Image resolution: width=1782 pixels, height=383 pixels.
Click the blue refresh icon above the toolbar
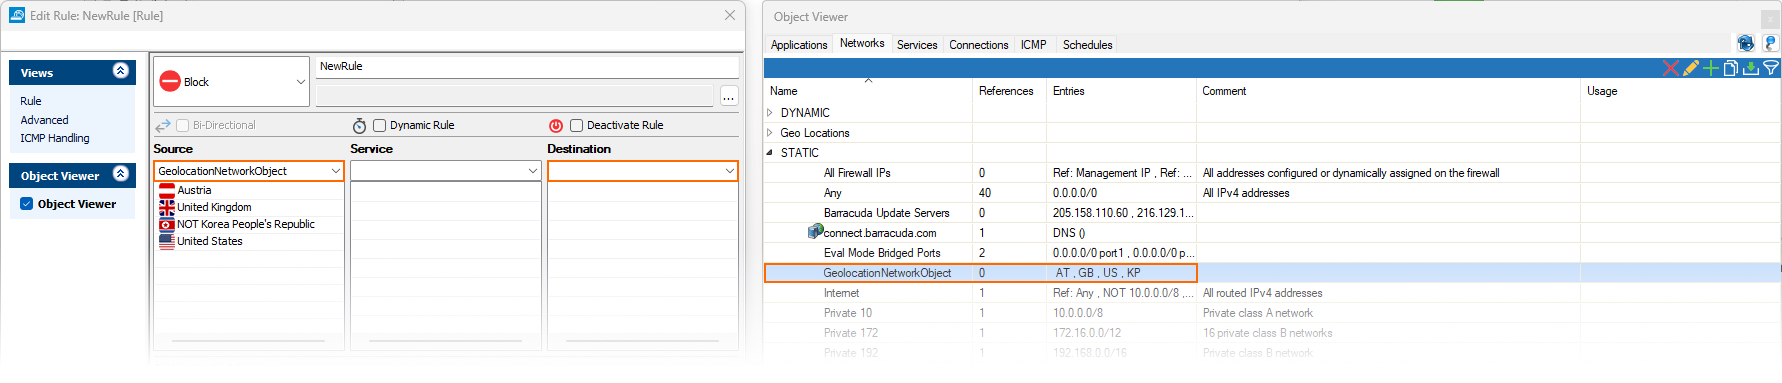(1745, 43)
